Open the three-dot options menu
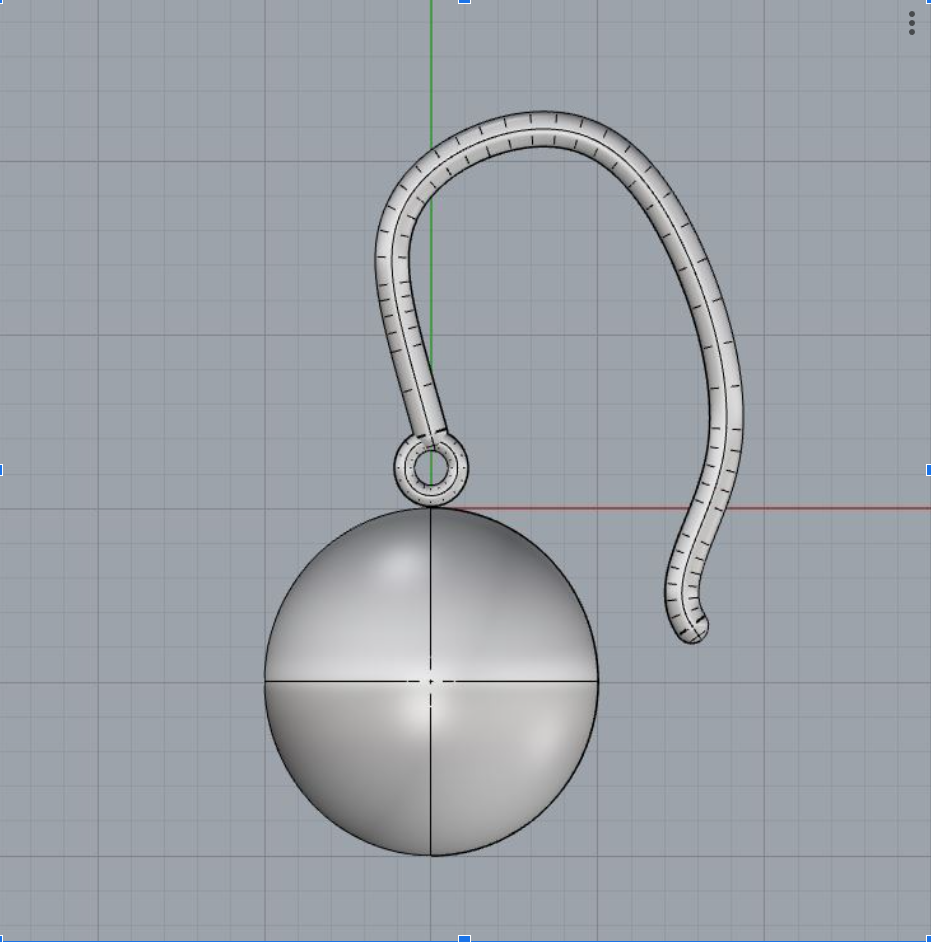This screenshot has height=942, width=931. point(912,23)
